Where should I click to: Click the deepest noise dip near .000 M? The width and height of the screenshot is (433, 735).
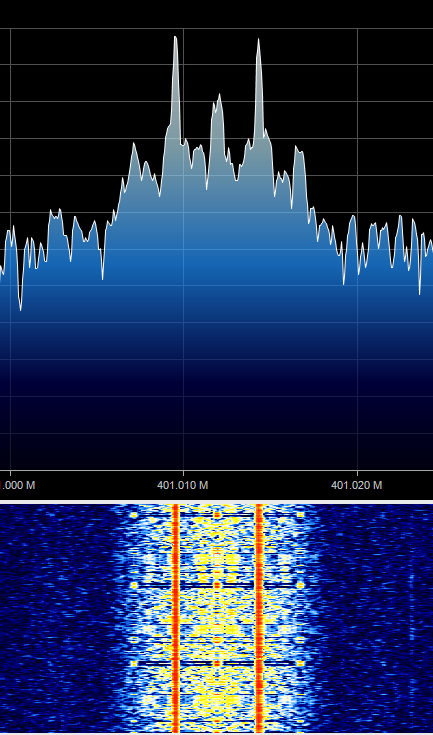[20, 308]
